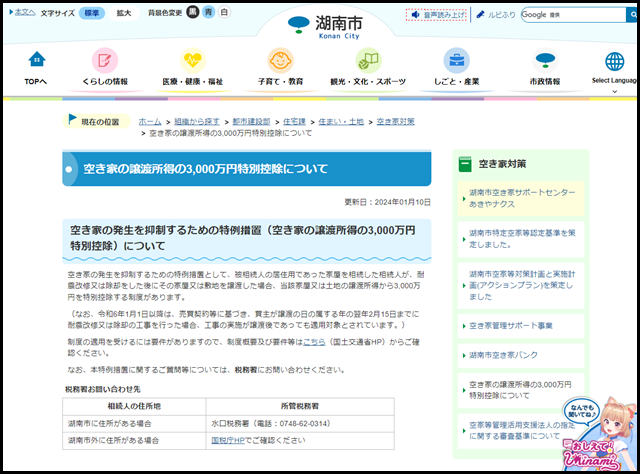
Task: Open 空き家管理サポート事業 sidebar link
Action: tap(521, 326)
